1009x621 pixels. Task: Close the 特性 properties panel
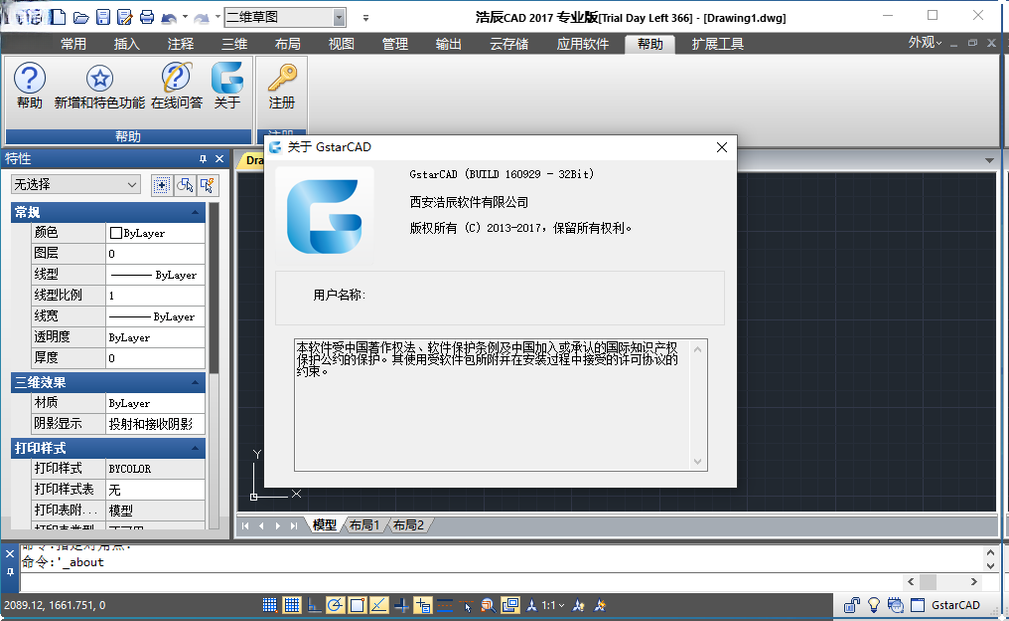tap(219, 158)
